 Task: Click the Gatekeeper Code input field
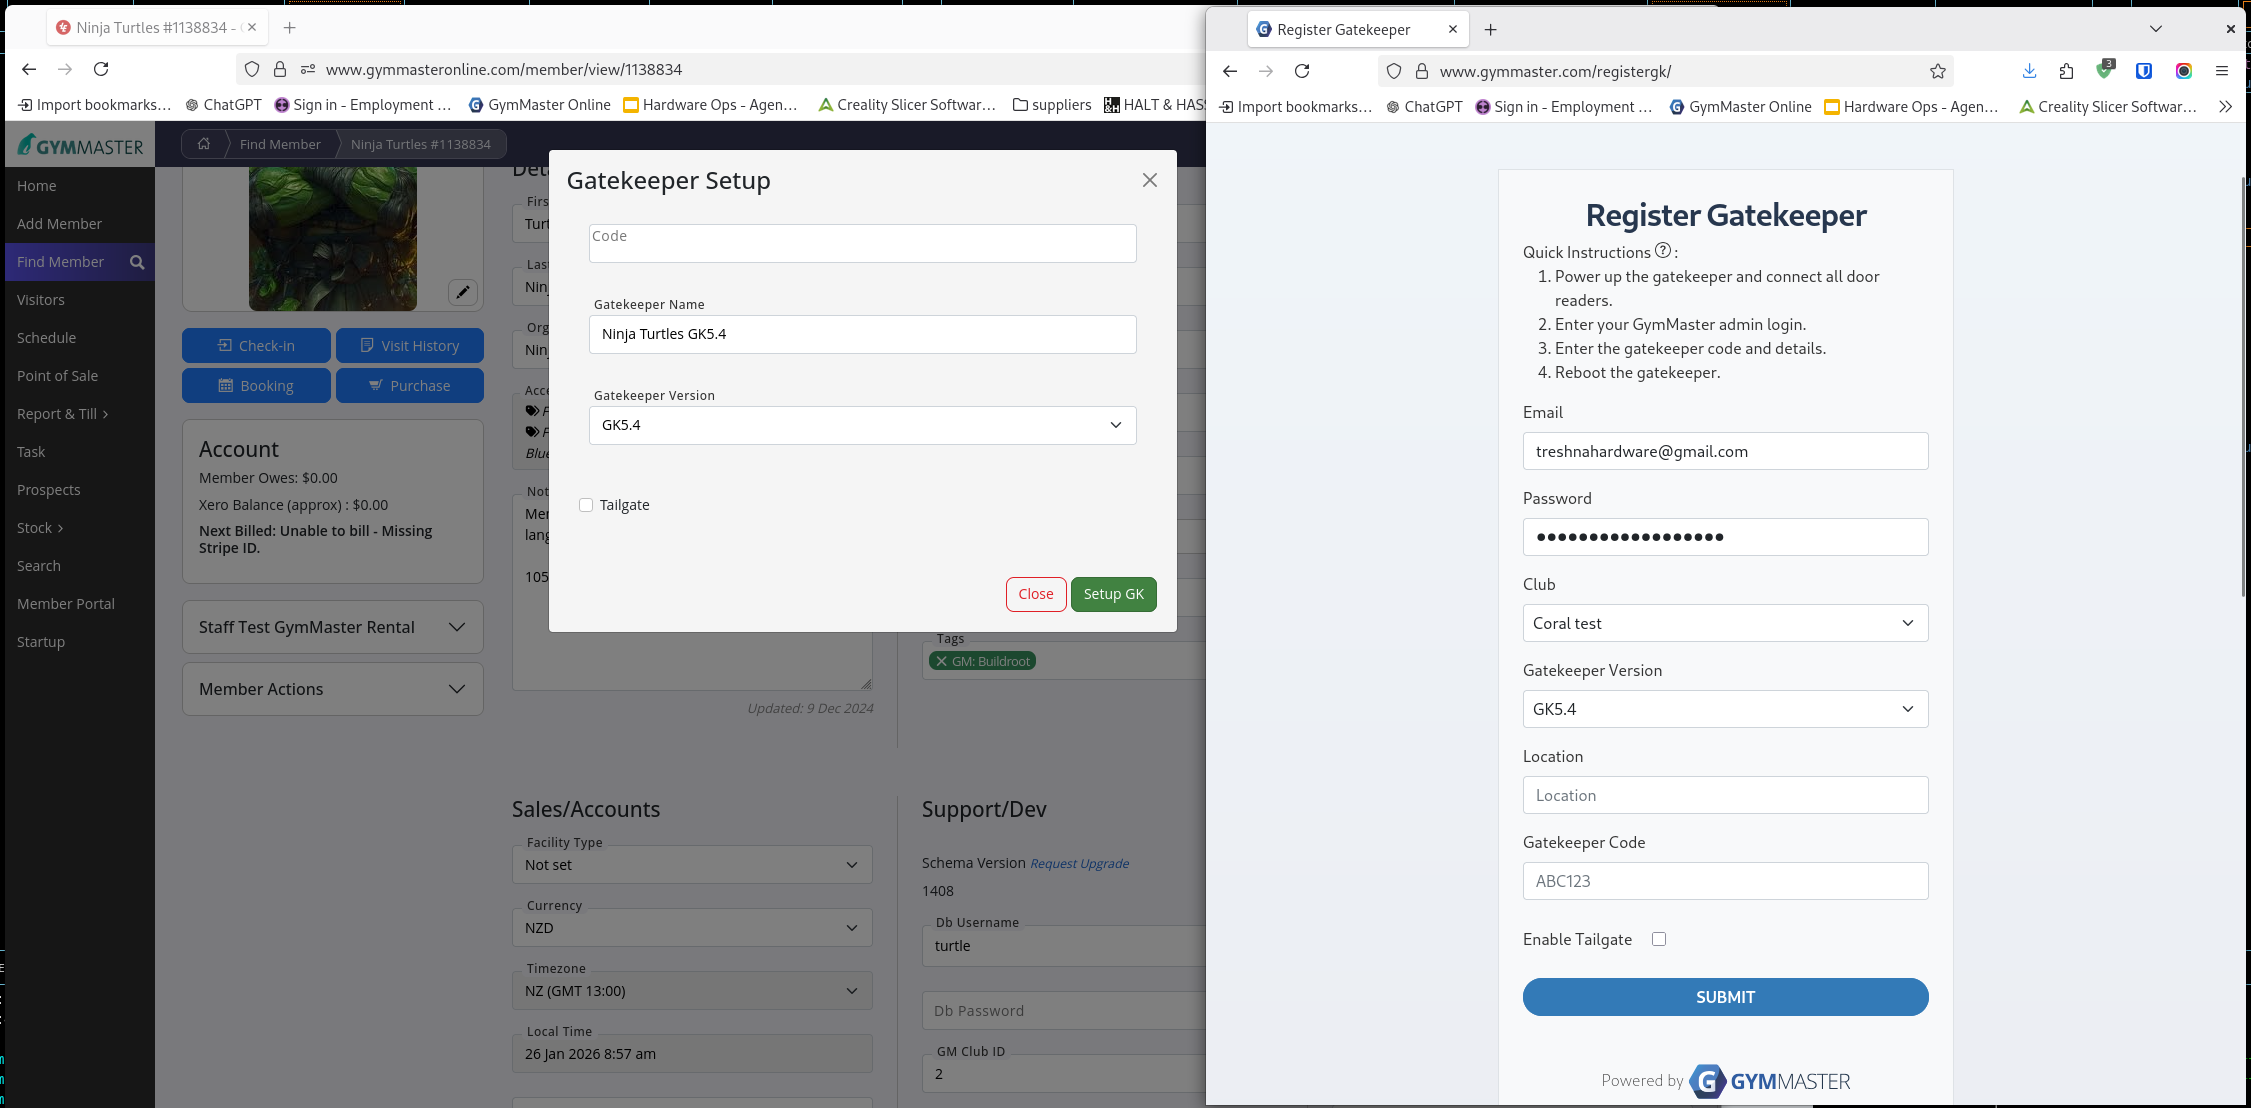point(1725,881)
